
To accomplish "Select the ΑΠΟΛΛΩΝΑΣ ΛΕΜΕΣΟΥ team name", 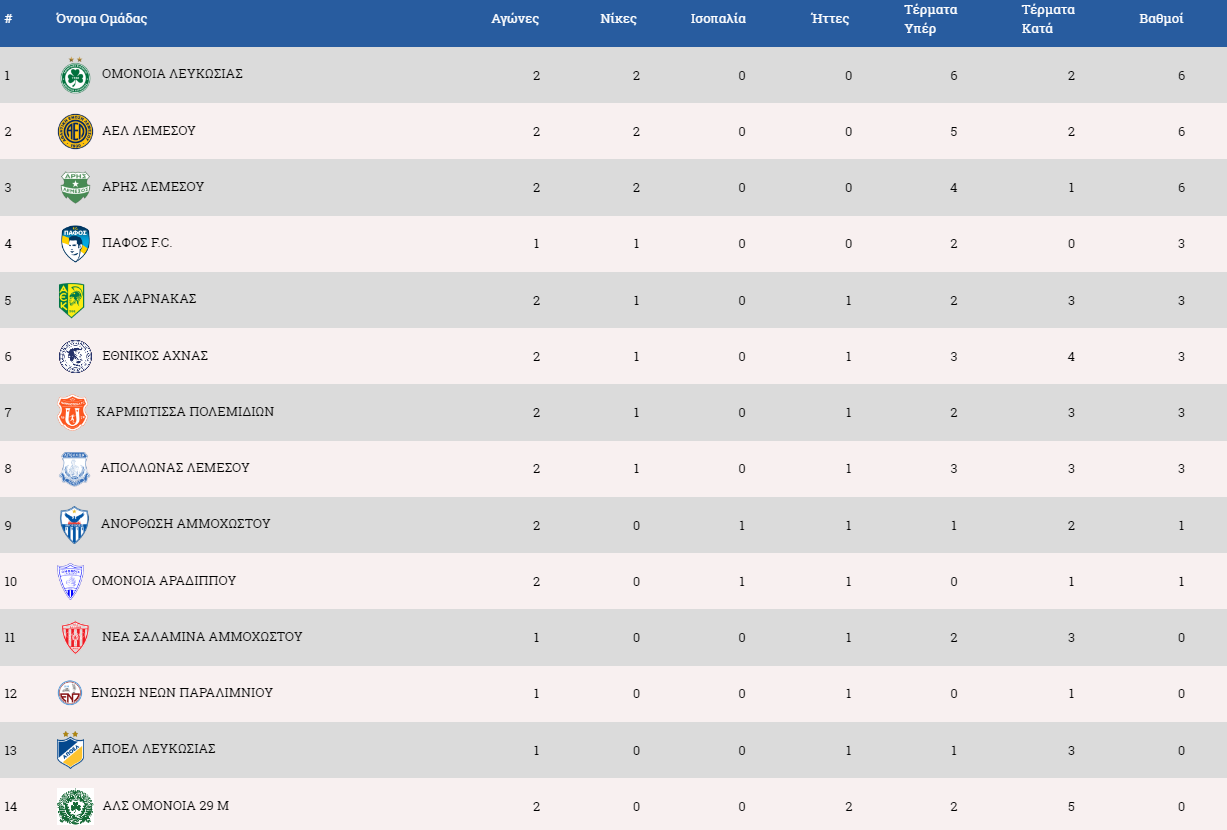I will point(175,467).
